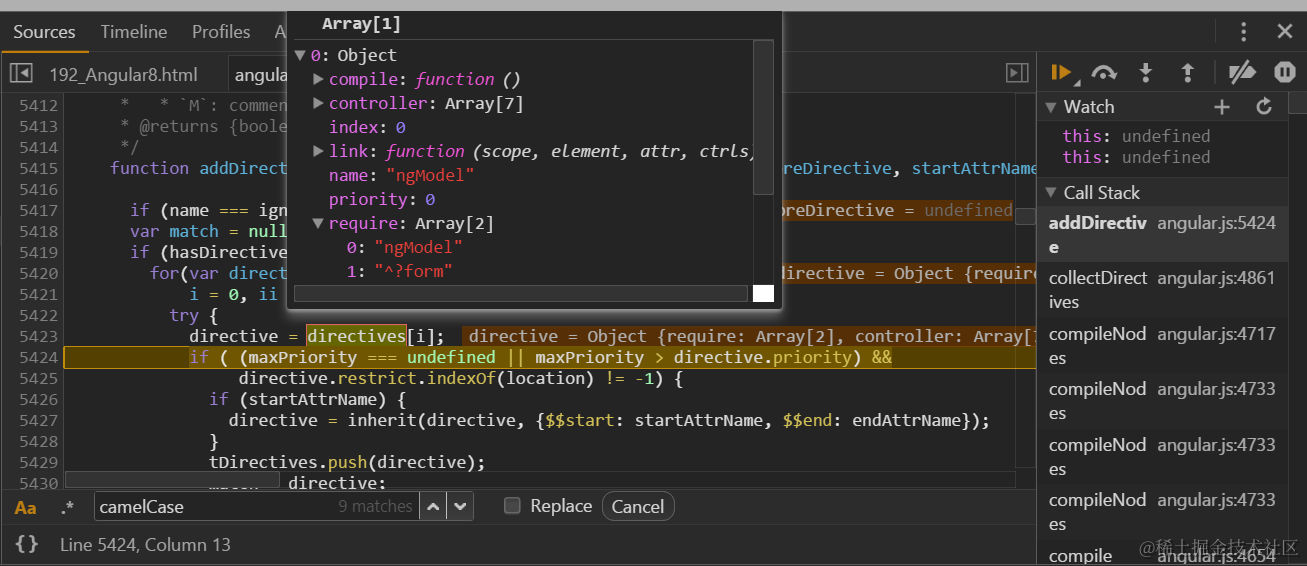Collapse the Watch section
This screenshot has height=566, width=1307.
(x=1051, y=107)
